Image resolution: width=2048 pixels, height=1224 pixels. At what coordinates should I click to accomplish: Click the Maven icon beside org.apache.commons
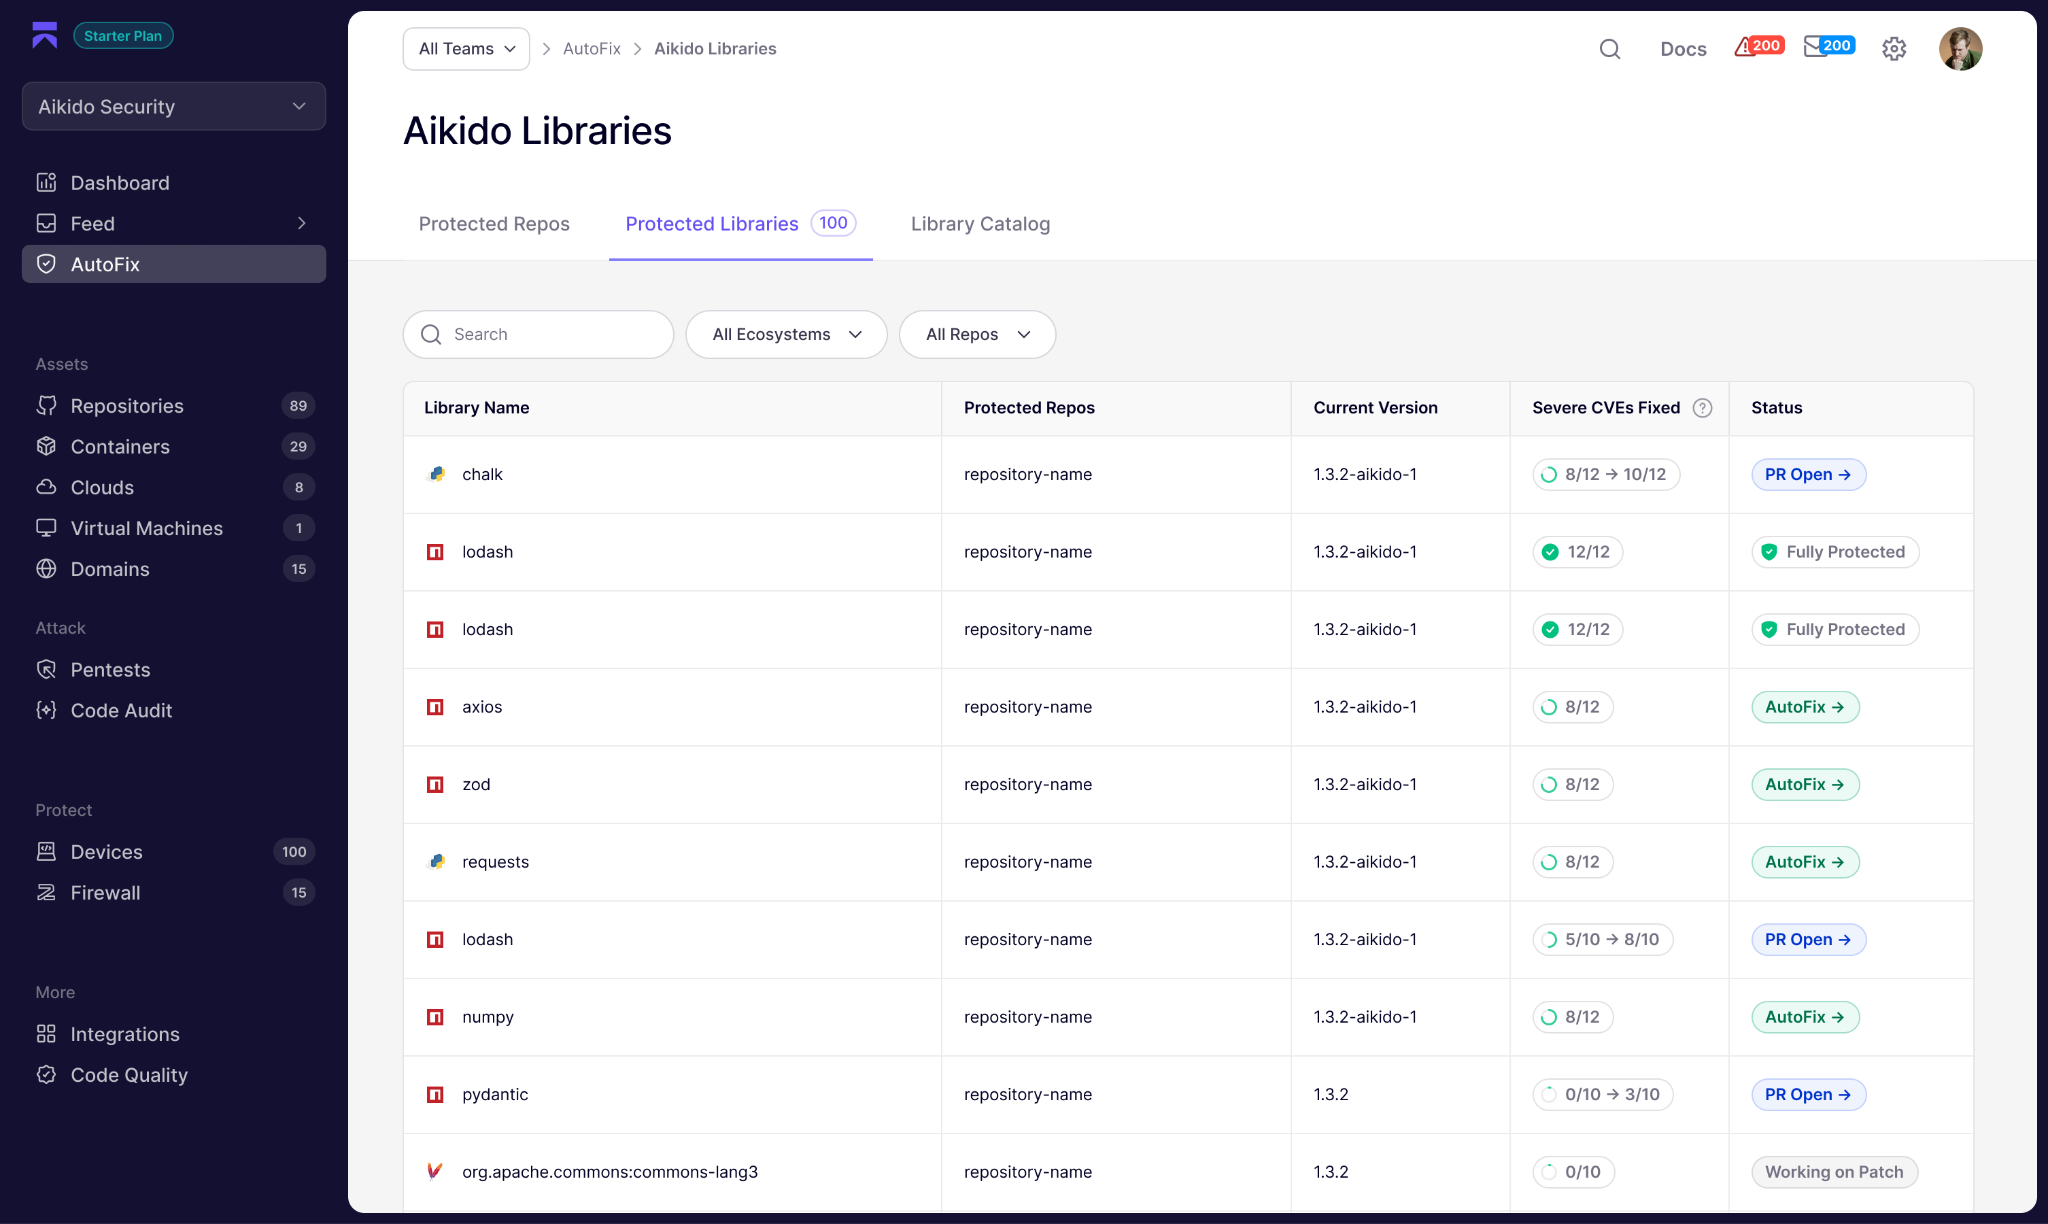point(434,1171)
